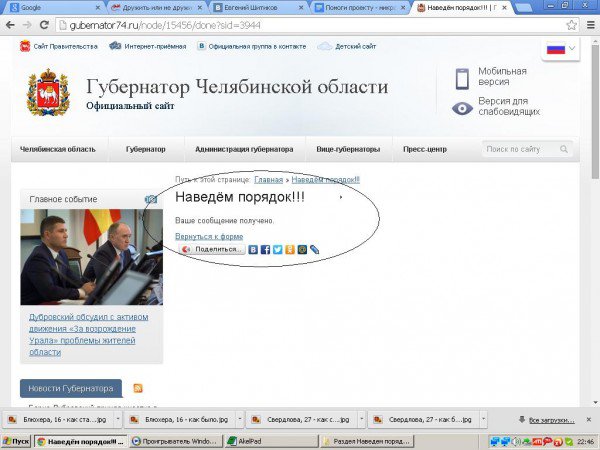Click the system tray clock

(x=585, y=442)
